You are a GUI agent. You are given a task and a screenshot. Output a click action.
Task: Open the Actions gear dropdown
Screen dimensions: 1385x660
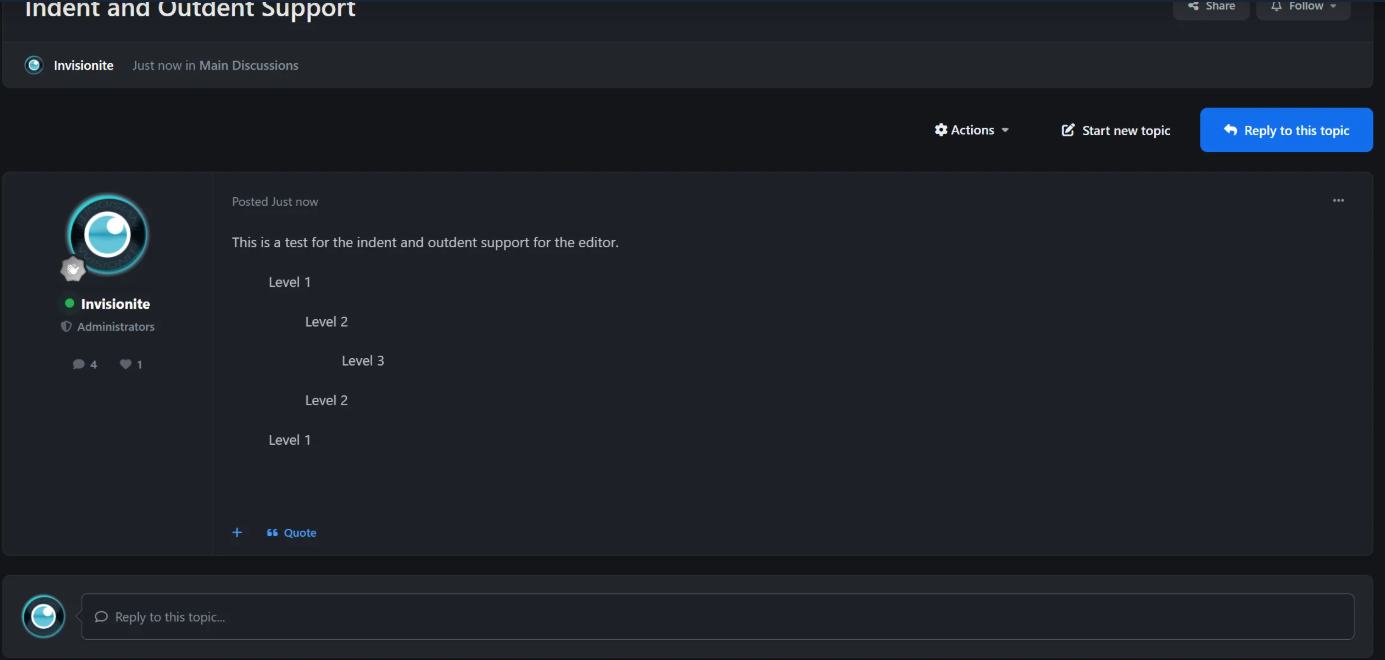click(972, 130)
